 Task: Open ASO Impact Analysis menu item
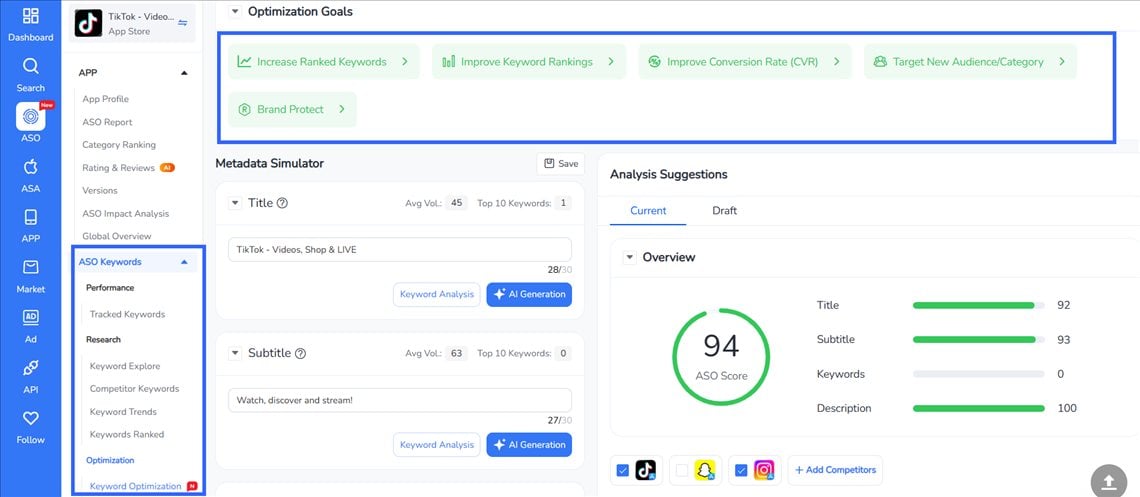coord(126,214)
